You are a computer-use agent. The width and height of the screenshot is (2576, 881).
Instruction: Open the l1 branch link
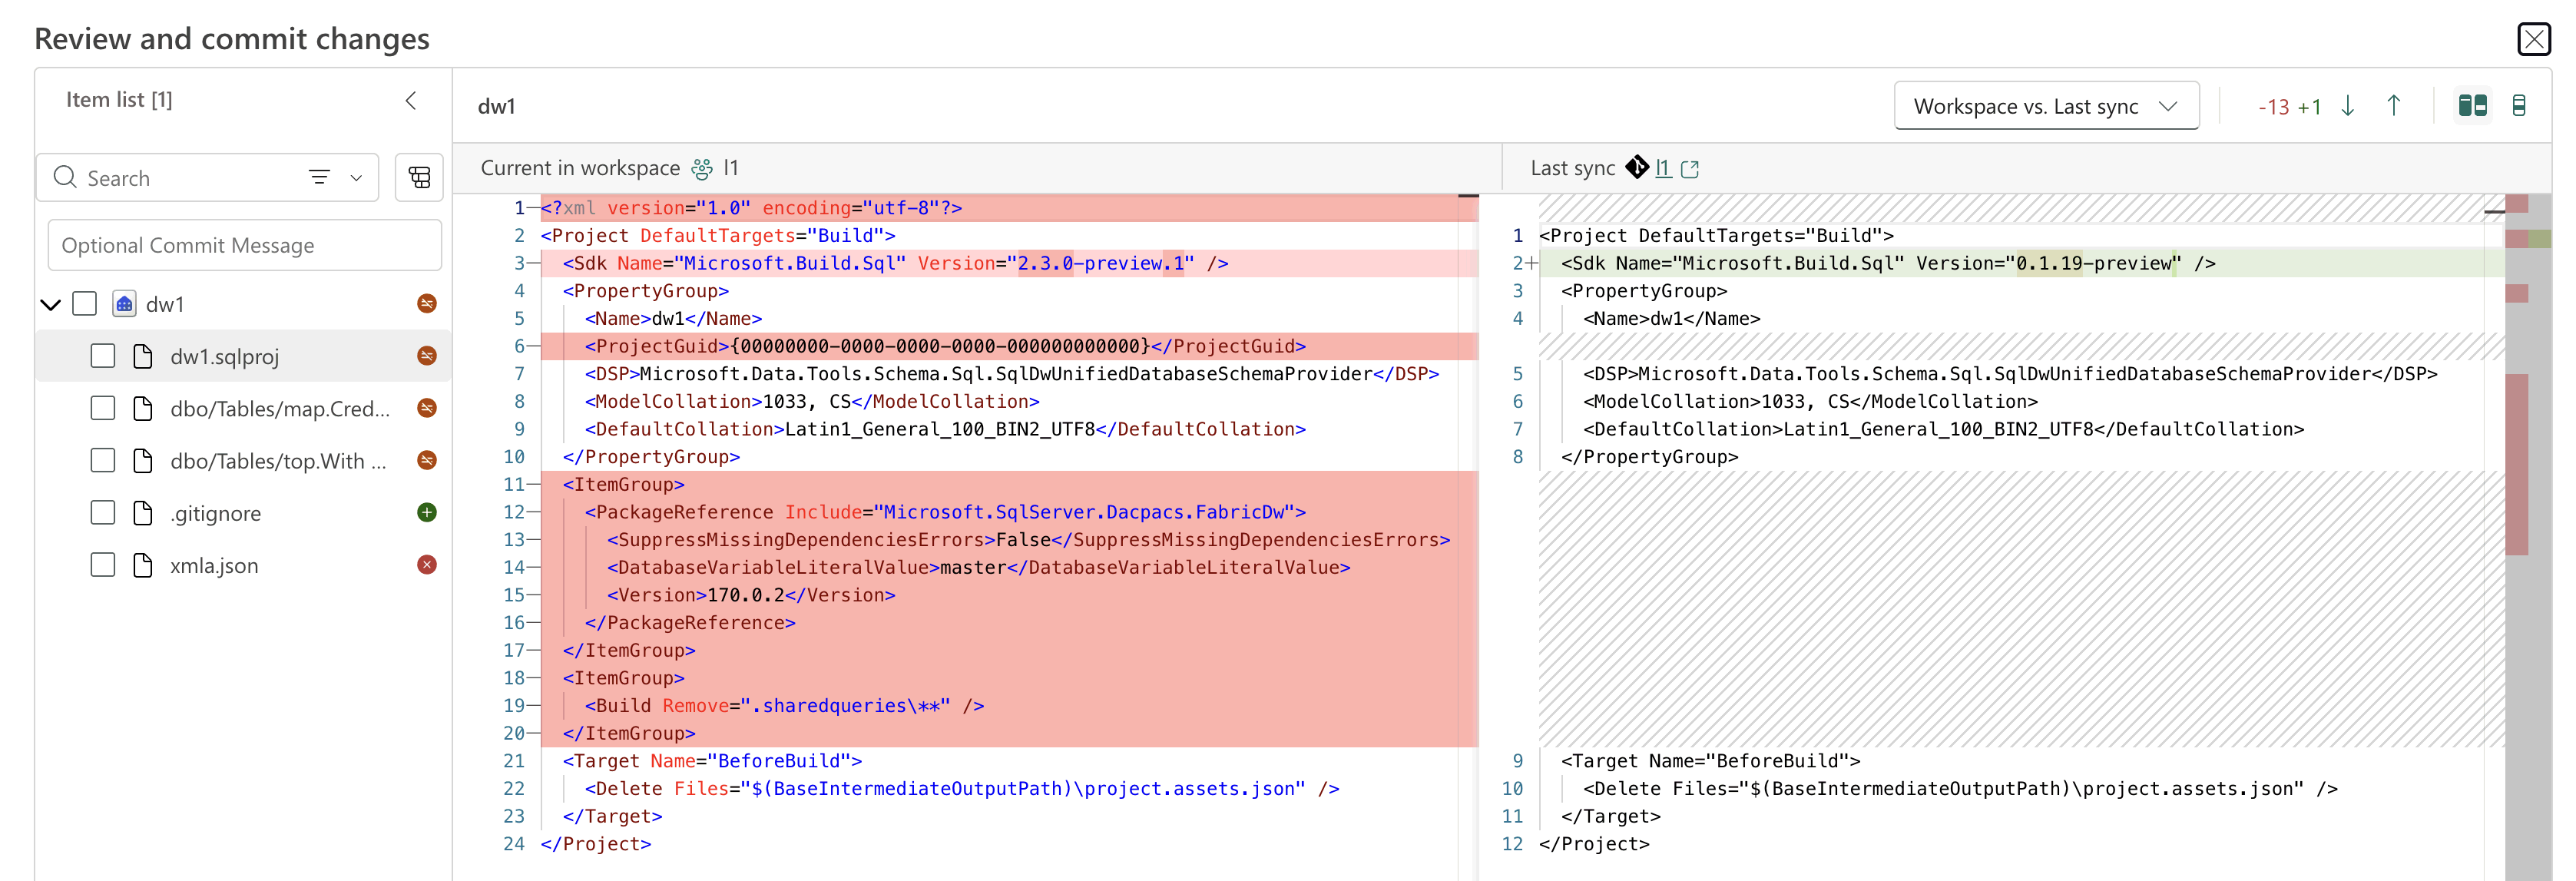pos(1664,168)
